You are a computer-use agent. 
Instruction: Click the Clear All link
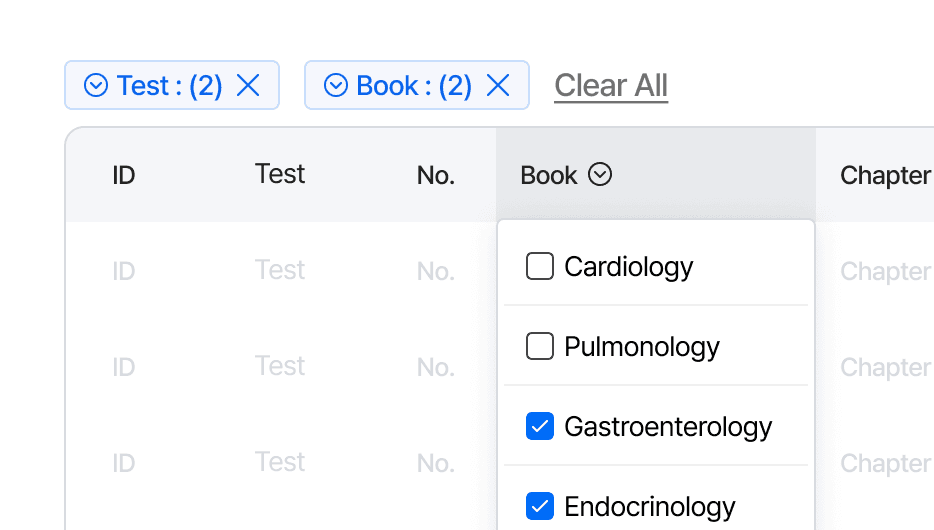pyautogui.click(x=611, y=85)
